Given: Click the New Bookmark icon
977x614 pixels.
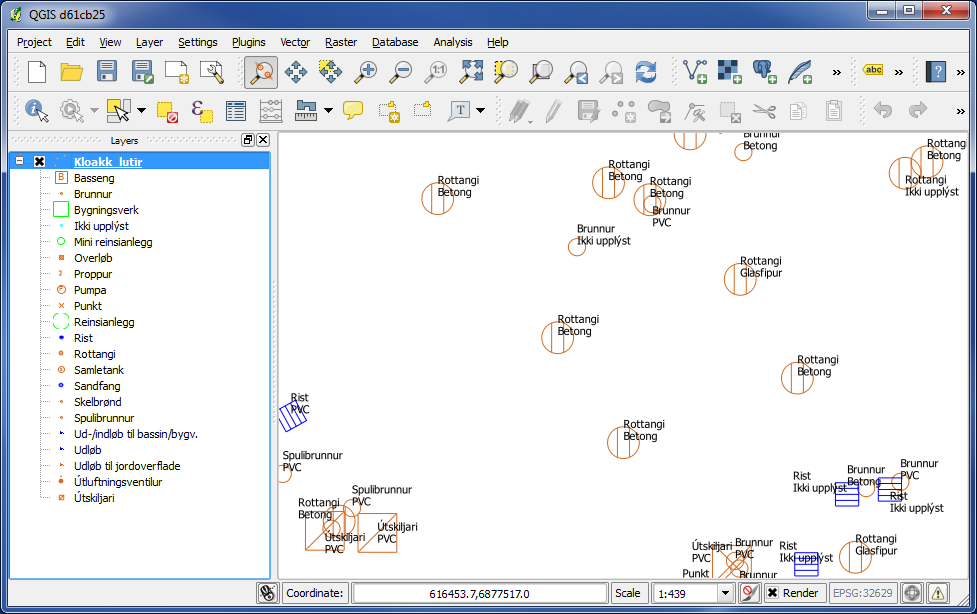Looking at the screenshot, I should pos(389,111).
